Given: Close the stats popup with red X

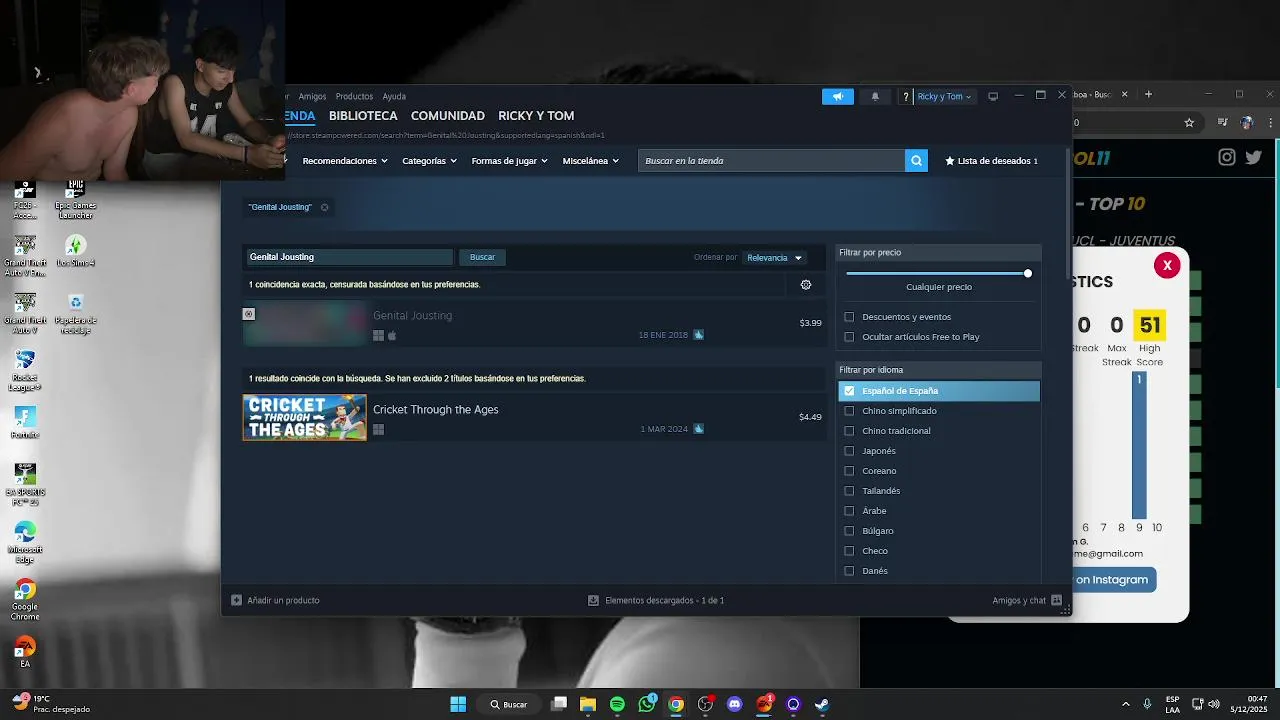Looking at the screenshot, I should (1167, 265).
